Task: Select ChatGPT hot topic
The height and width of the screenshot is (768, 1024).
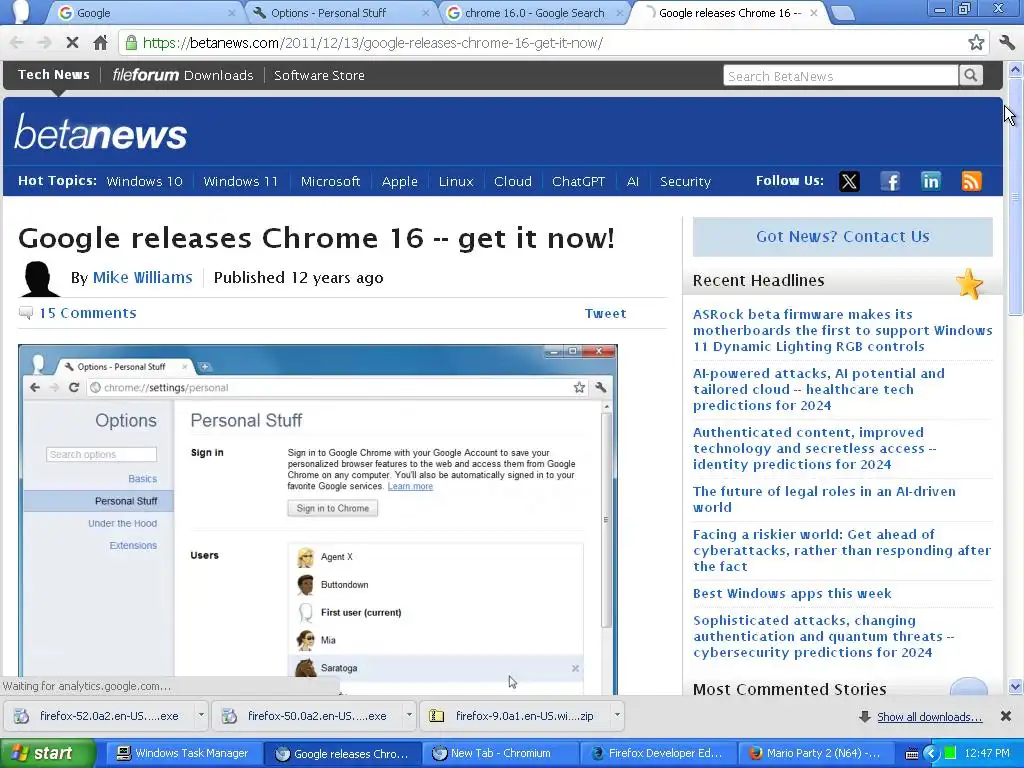Action: click(579, 182)
